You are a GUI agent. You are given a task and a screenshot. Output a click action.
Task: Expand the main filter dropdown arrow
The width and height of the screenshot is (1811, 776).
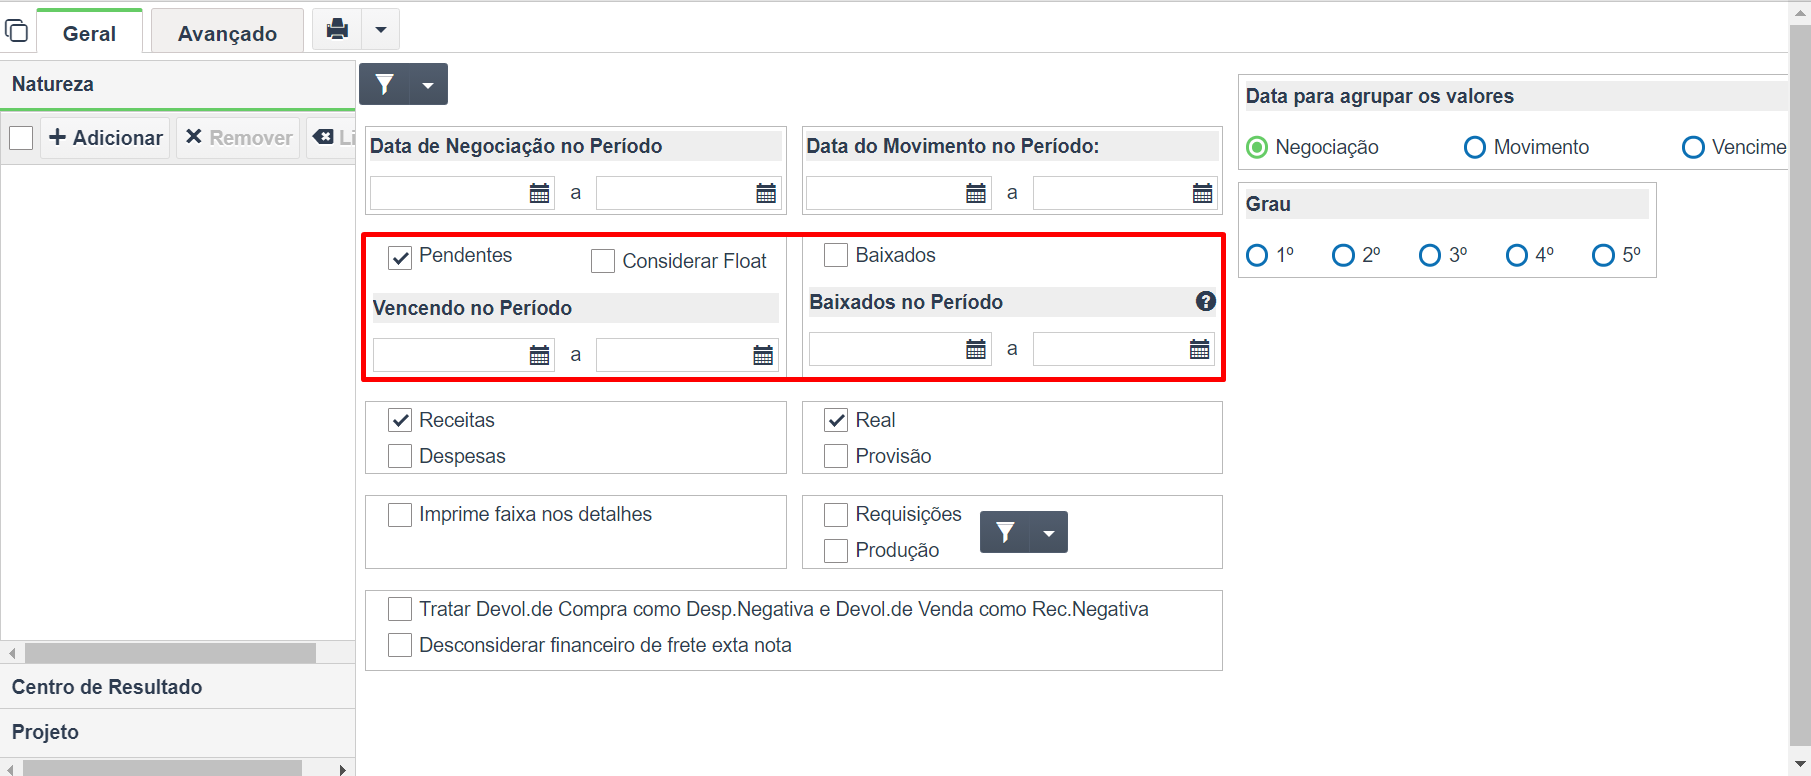428,85
